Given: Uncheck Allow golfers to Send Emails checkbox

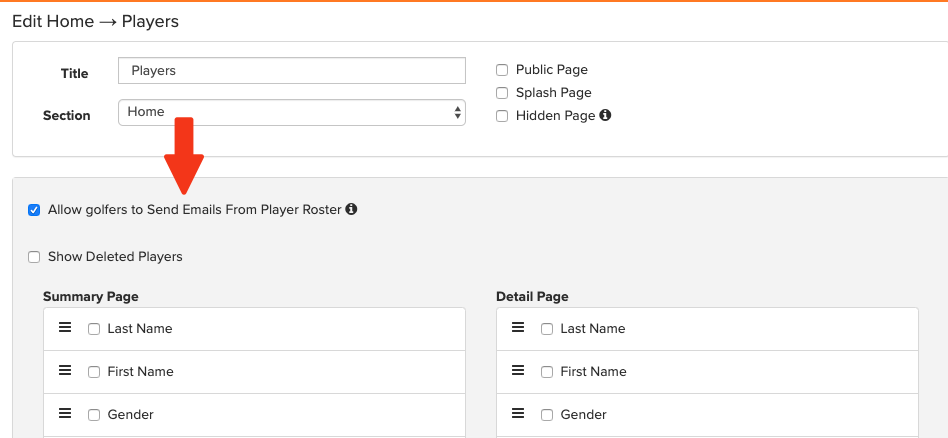Looking at the screenshot, I should point(34,211).
